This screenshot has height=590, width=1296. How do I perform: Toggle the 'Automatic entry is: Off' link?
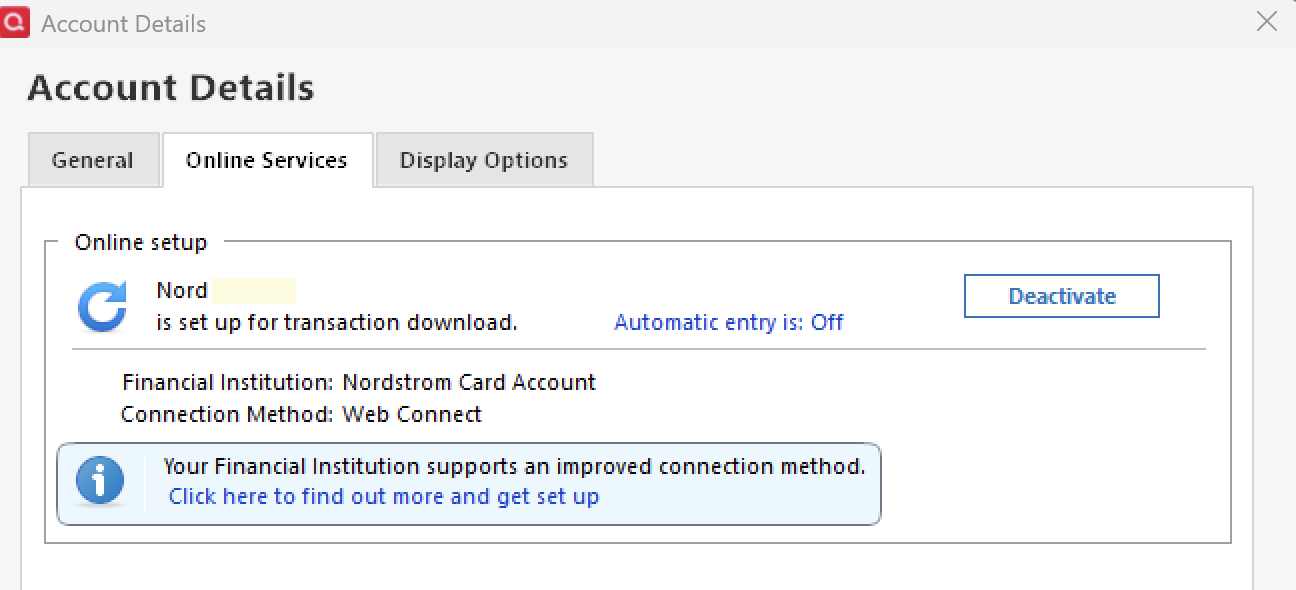[728, 322]
